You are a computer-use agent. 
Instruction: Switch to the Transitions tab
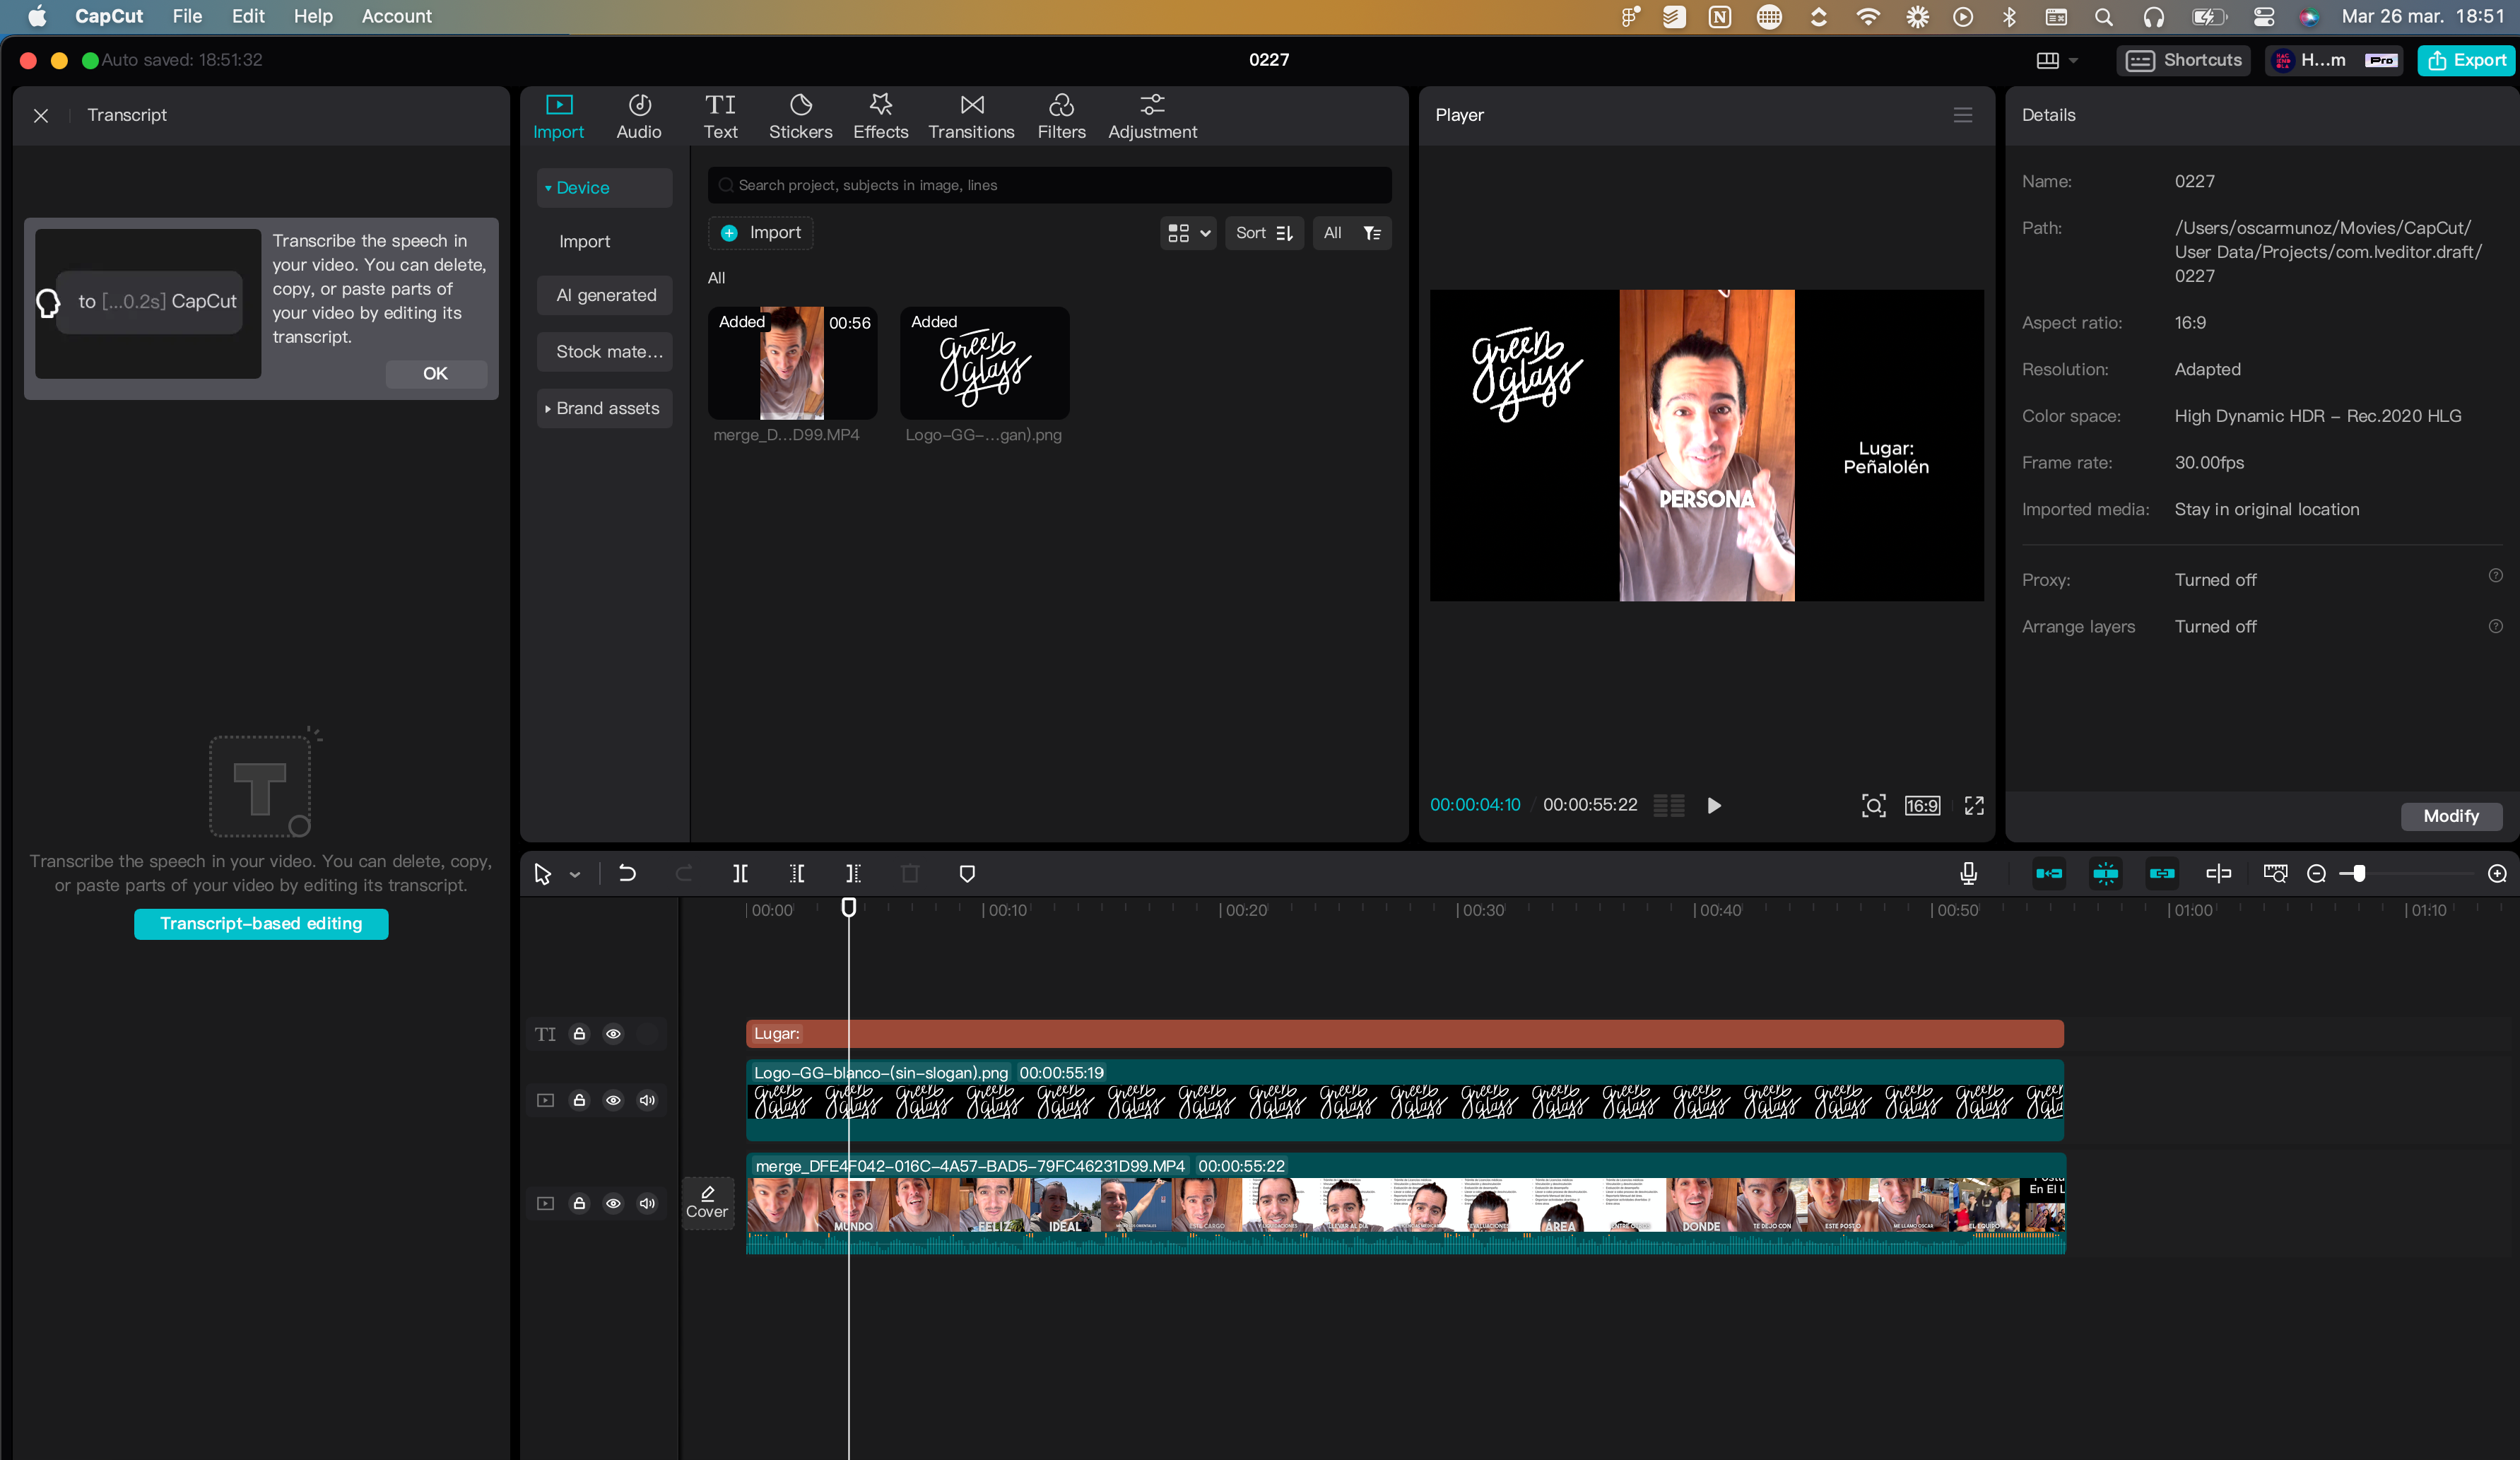click(970, 116)
